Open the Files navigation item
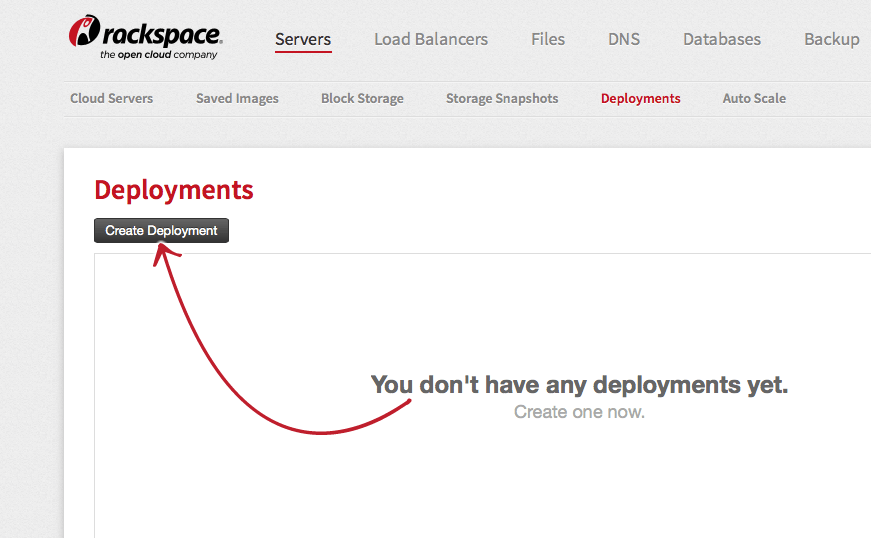 pos(548,39)
